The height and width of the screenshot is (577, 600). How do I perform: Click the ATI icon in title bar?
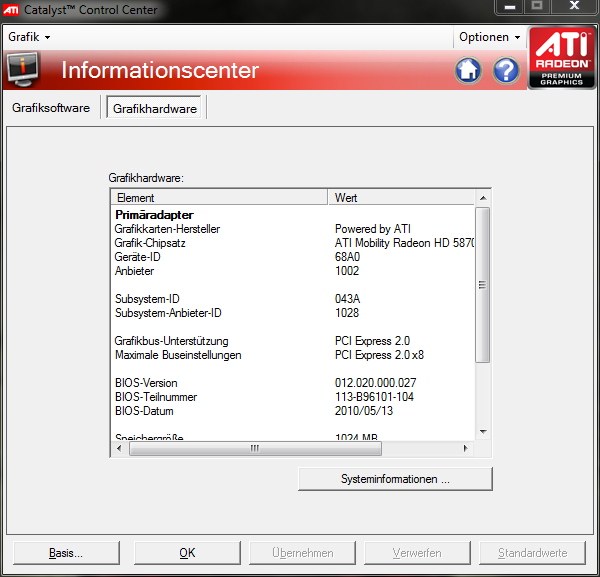(x=10, y=10)
